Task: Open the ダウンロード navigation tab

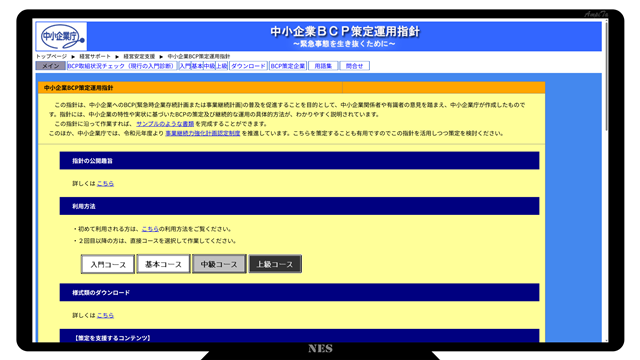Action: coord(248,66)
